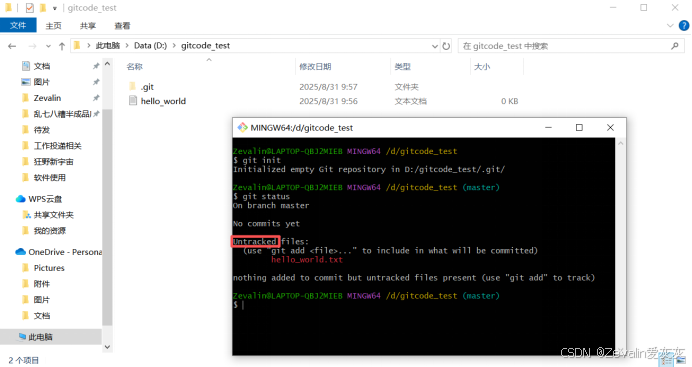Switch to the 共享 ribbon tab
Image resolution: width=692 pixels, height=367 pixels.
click(88, 26)
